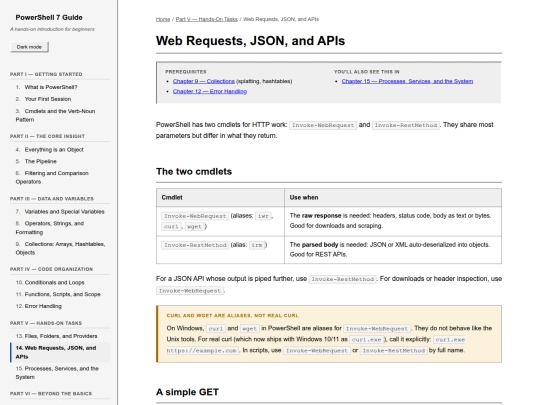540x405 pixels.
Task: Open sidebar chapter The Pipeline
Action: click(x=41, y=161)
